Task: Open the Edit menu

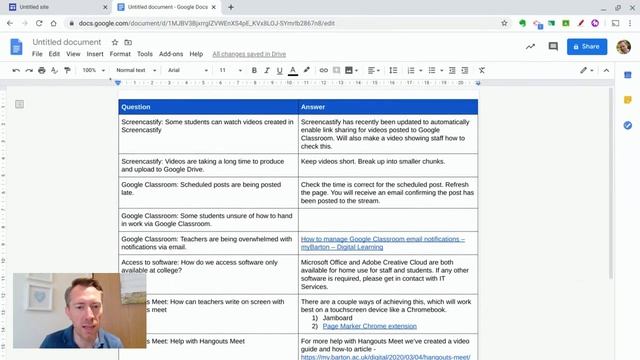Action: tap(54, 54)
